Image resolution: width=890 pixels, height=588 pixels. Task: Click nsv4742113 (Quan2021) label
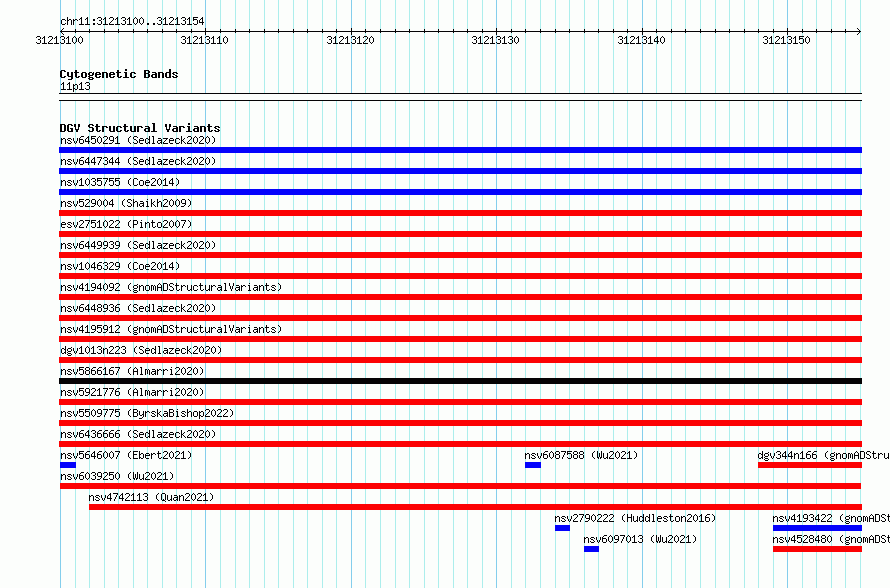click(151, 497)
